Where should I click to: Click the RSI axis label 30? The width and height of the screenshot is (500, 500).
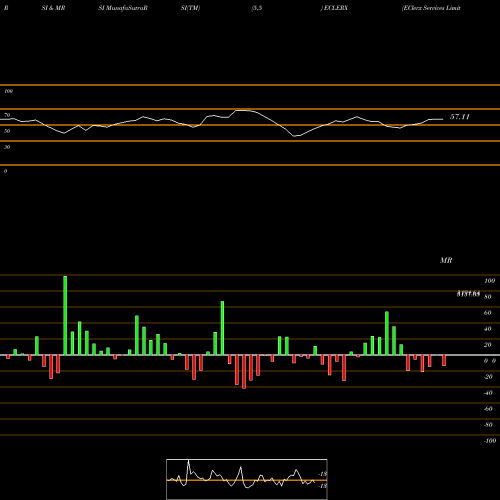click(x=7, y=147)
